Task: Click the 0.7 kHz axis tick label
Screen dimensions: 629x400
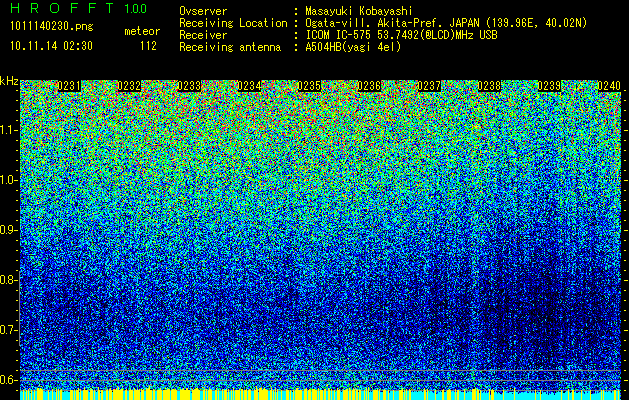Action: point(8,330)
